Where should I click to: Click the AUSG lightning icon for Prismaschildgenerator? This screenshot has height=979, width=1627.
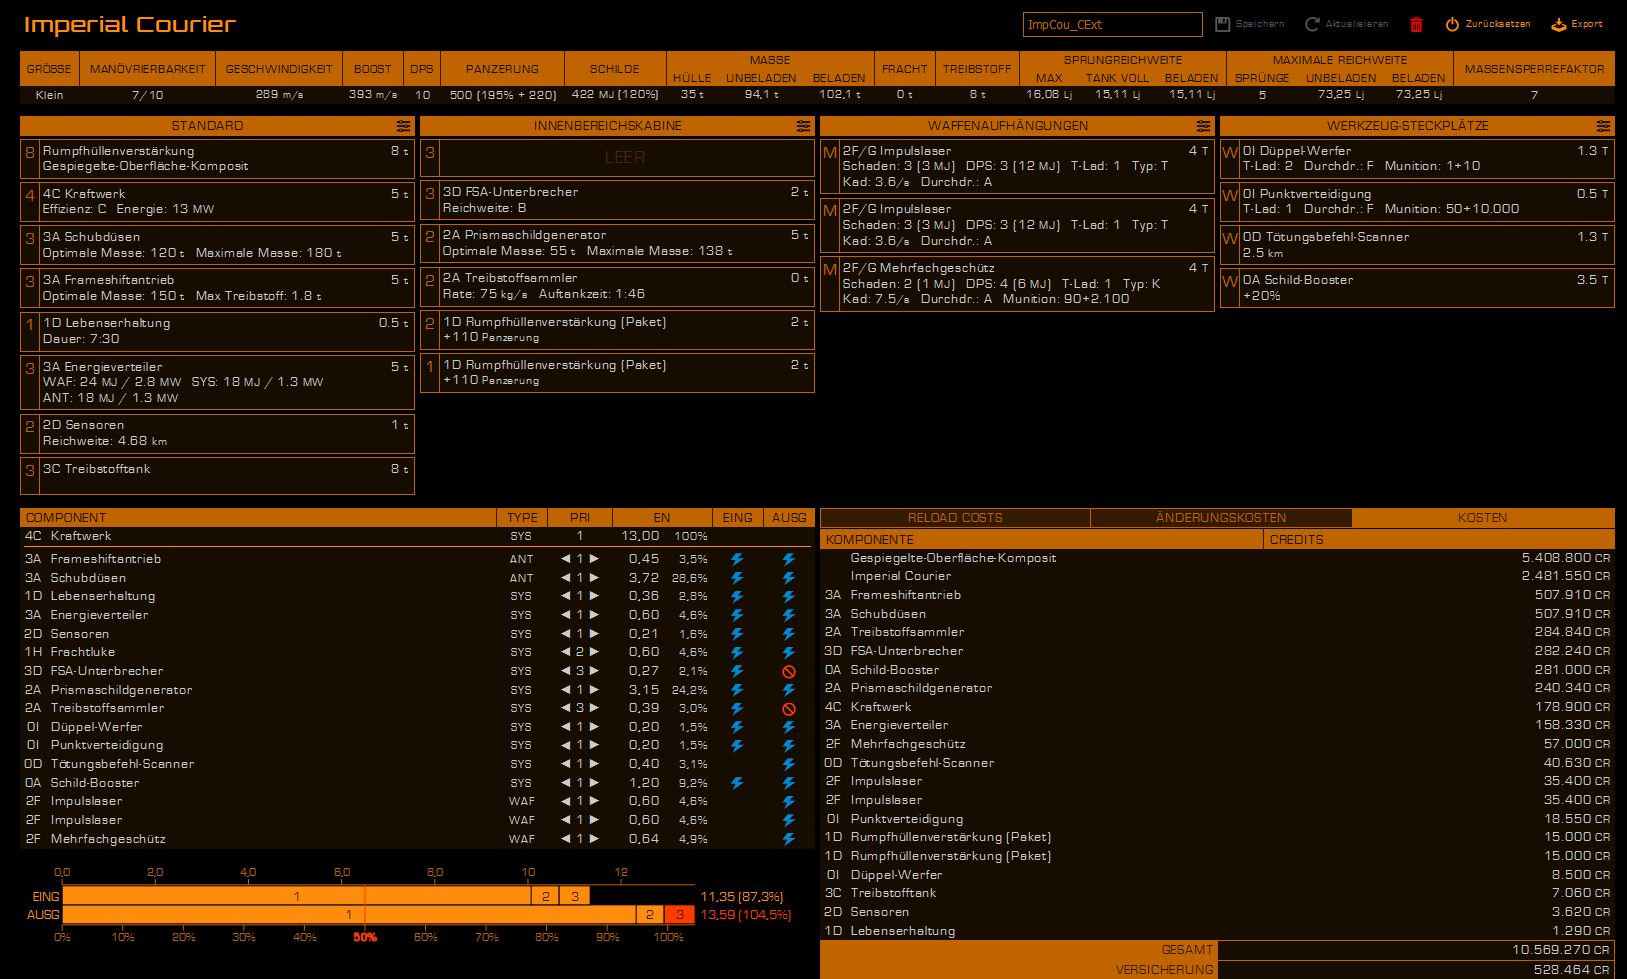789,690
